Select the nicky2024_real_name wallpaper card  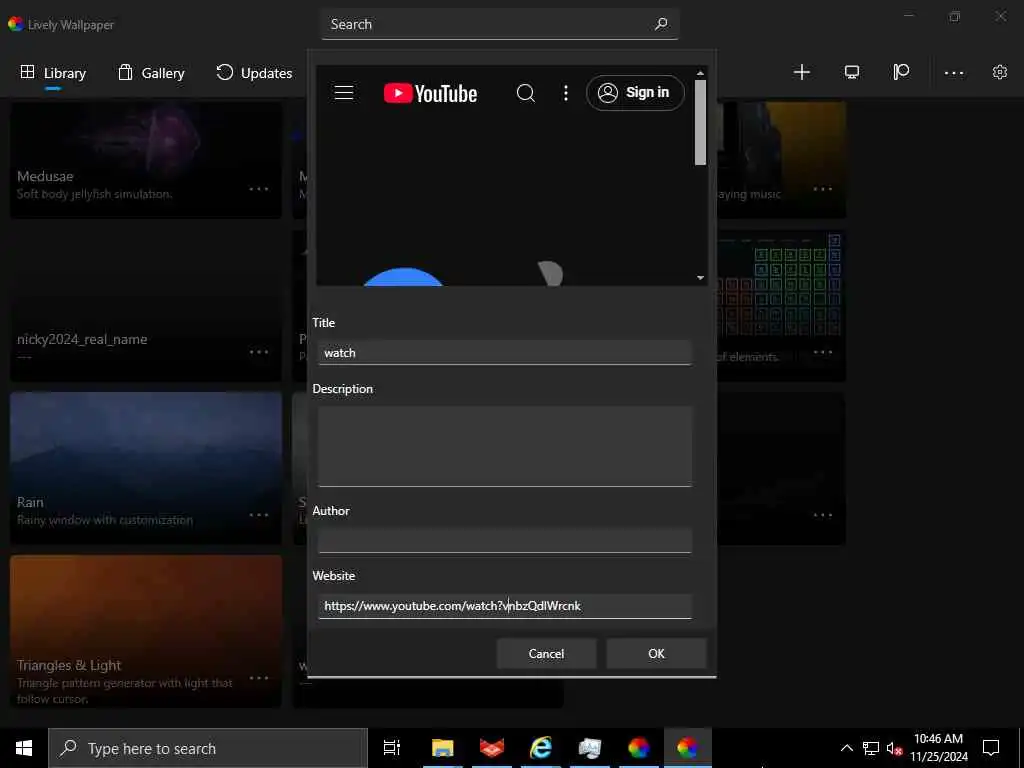coord(146,306)
